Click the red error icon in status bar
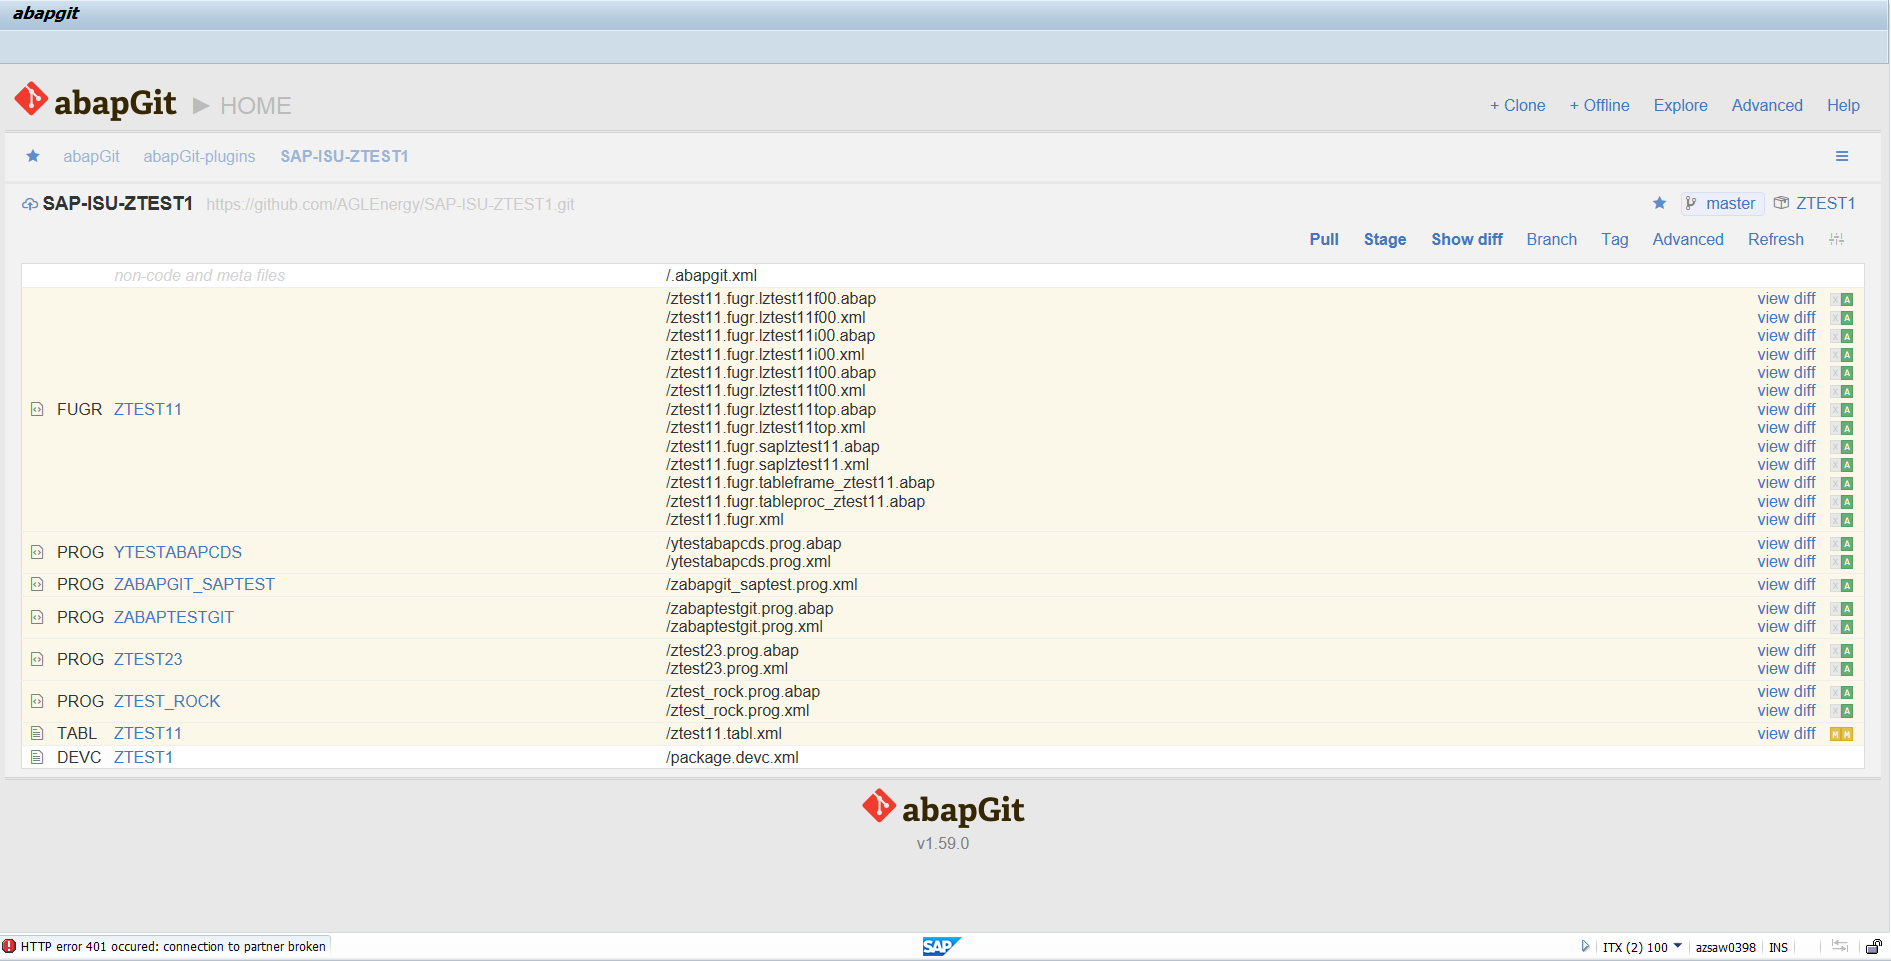Screen dimensions: 1891x961 point(9,946)
